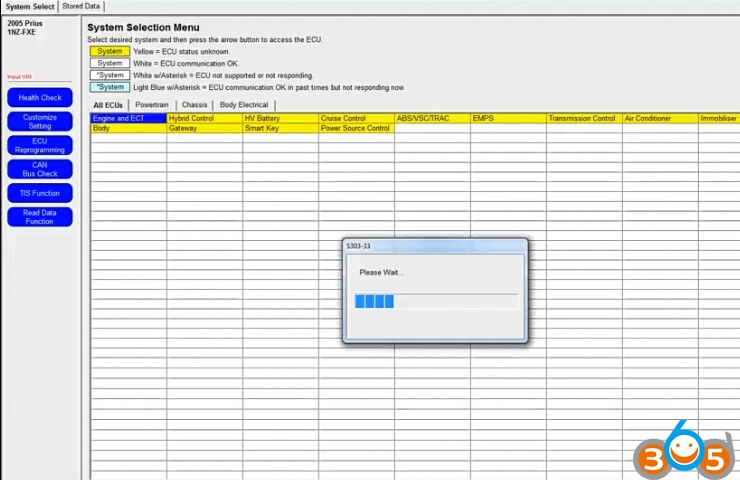
Task: Select the Body system cell
Action: pos(128,128)
